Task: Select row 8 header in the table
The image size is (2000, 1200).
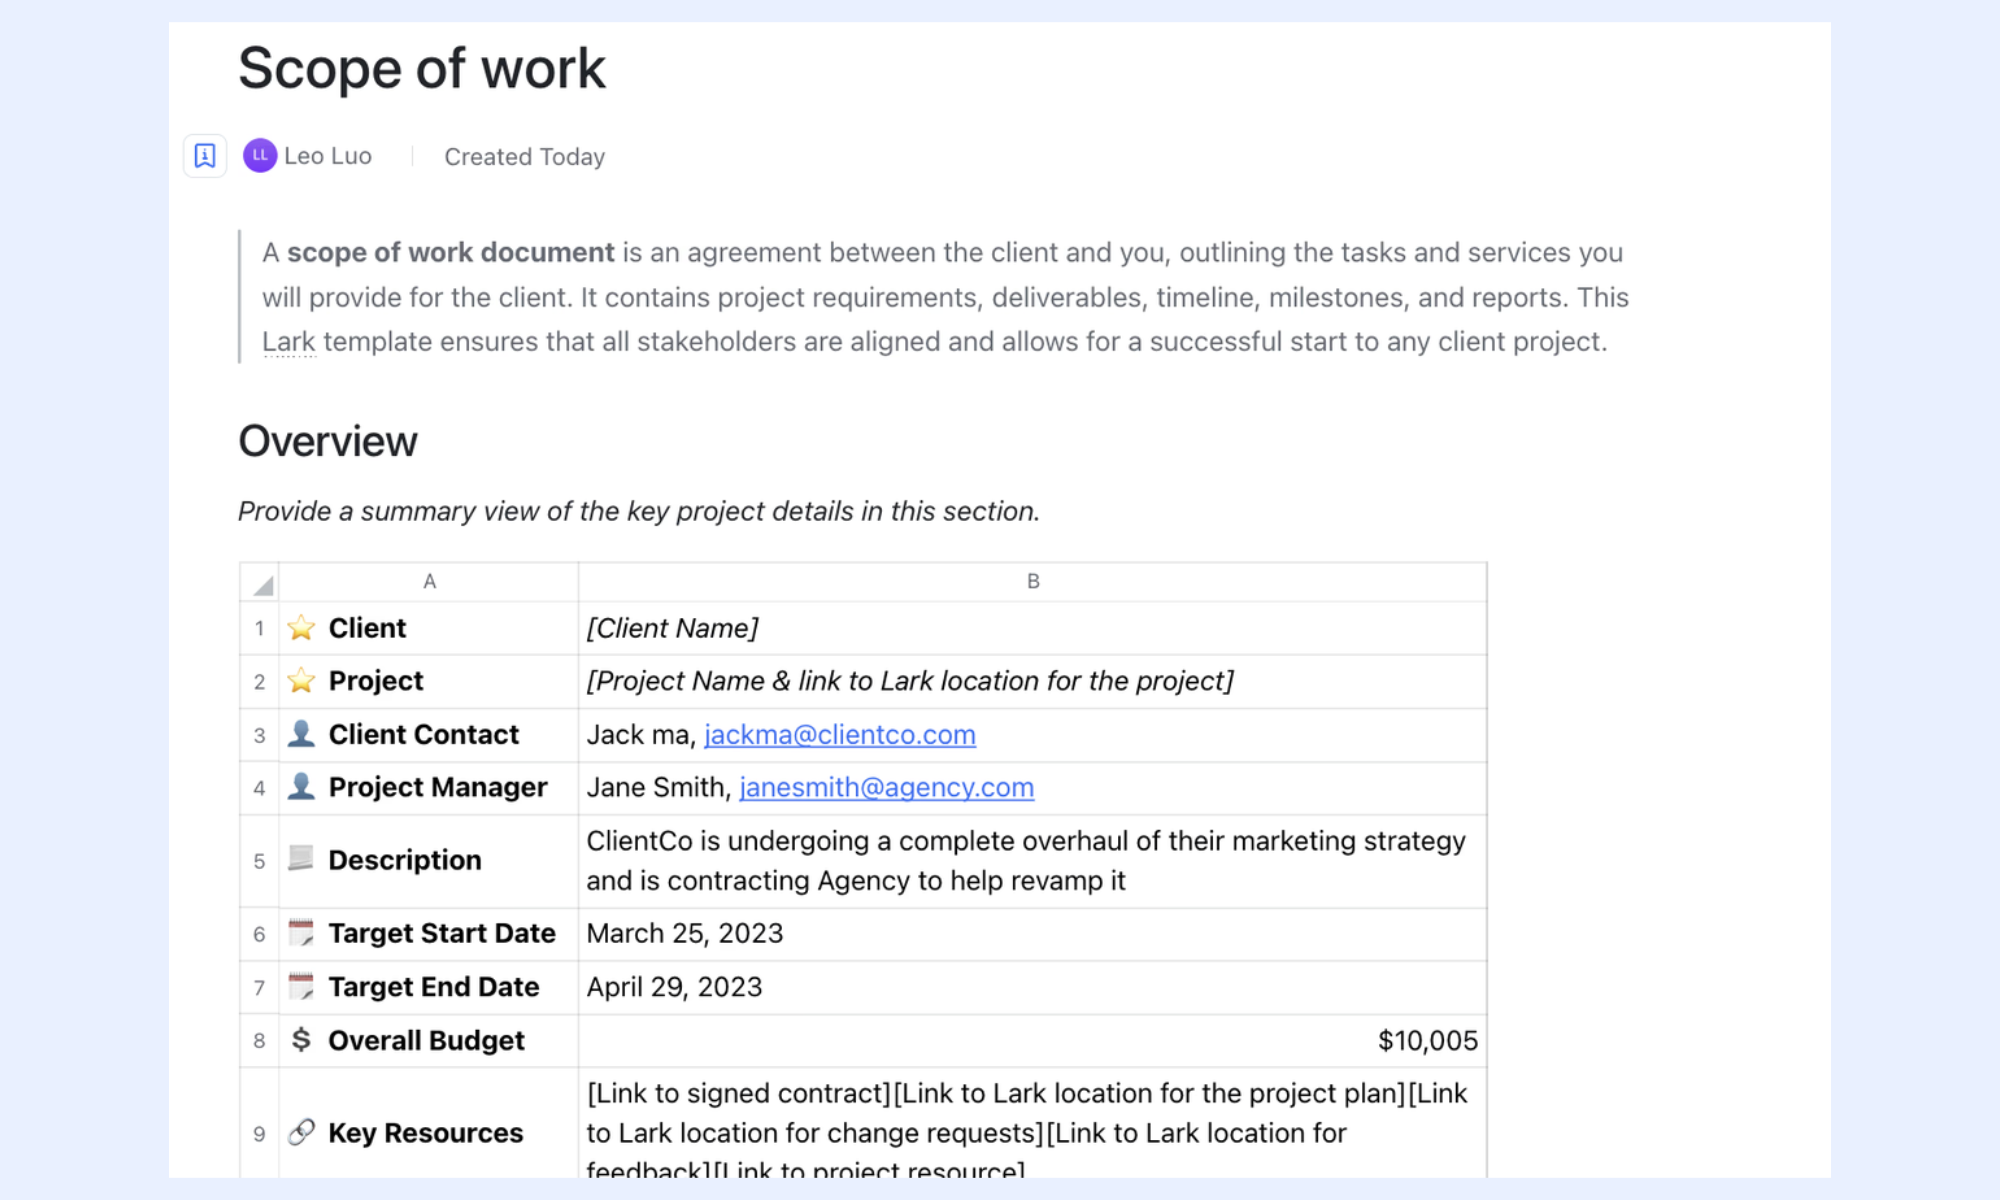Action: (x=260, y=1041)
